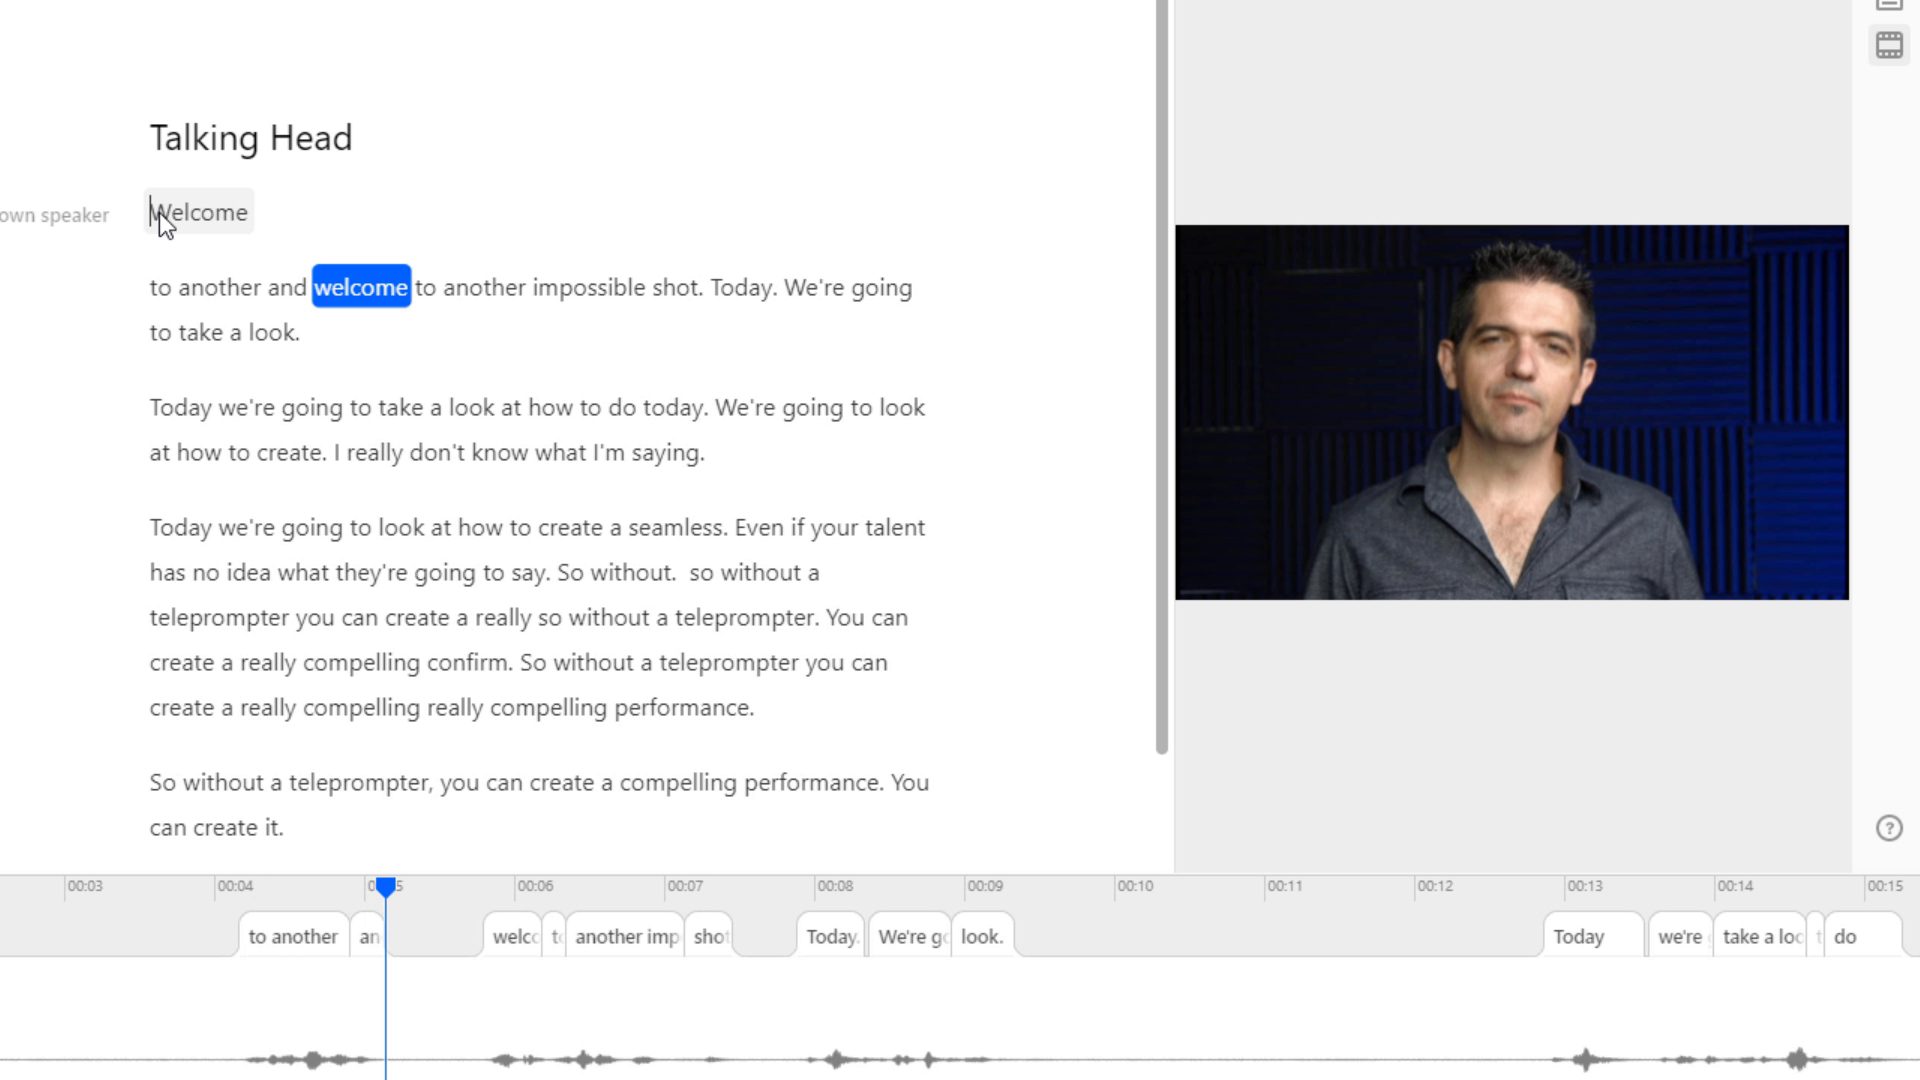Toggle the 'we're' word chip on timeline
This screenshot has width=1920, height=1080.
pyautogui.click(x=1679, y=935)
